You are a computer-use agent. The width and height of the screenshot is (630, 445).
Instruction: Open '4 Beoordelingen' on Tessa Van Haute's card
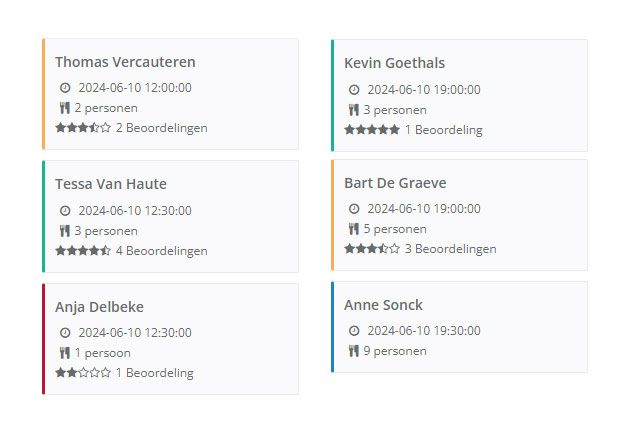point(161,251)
